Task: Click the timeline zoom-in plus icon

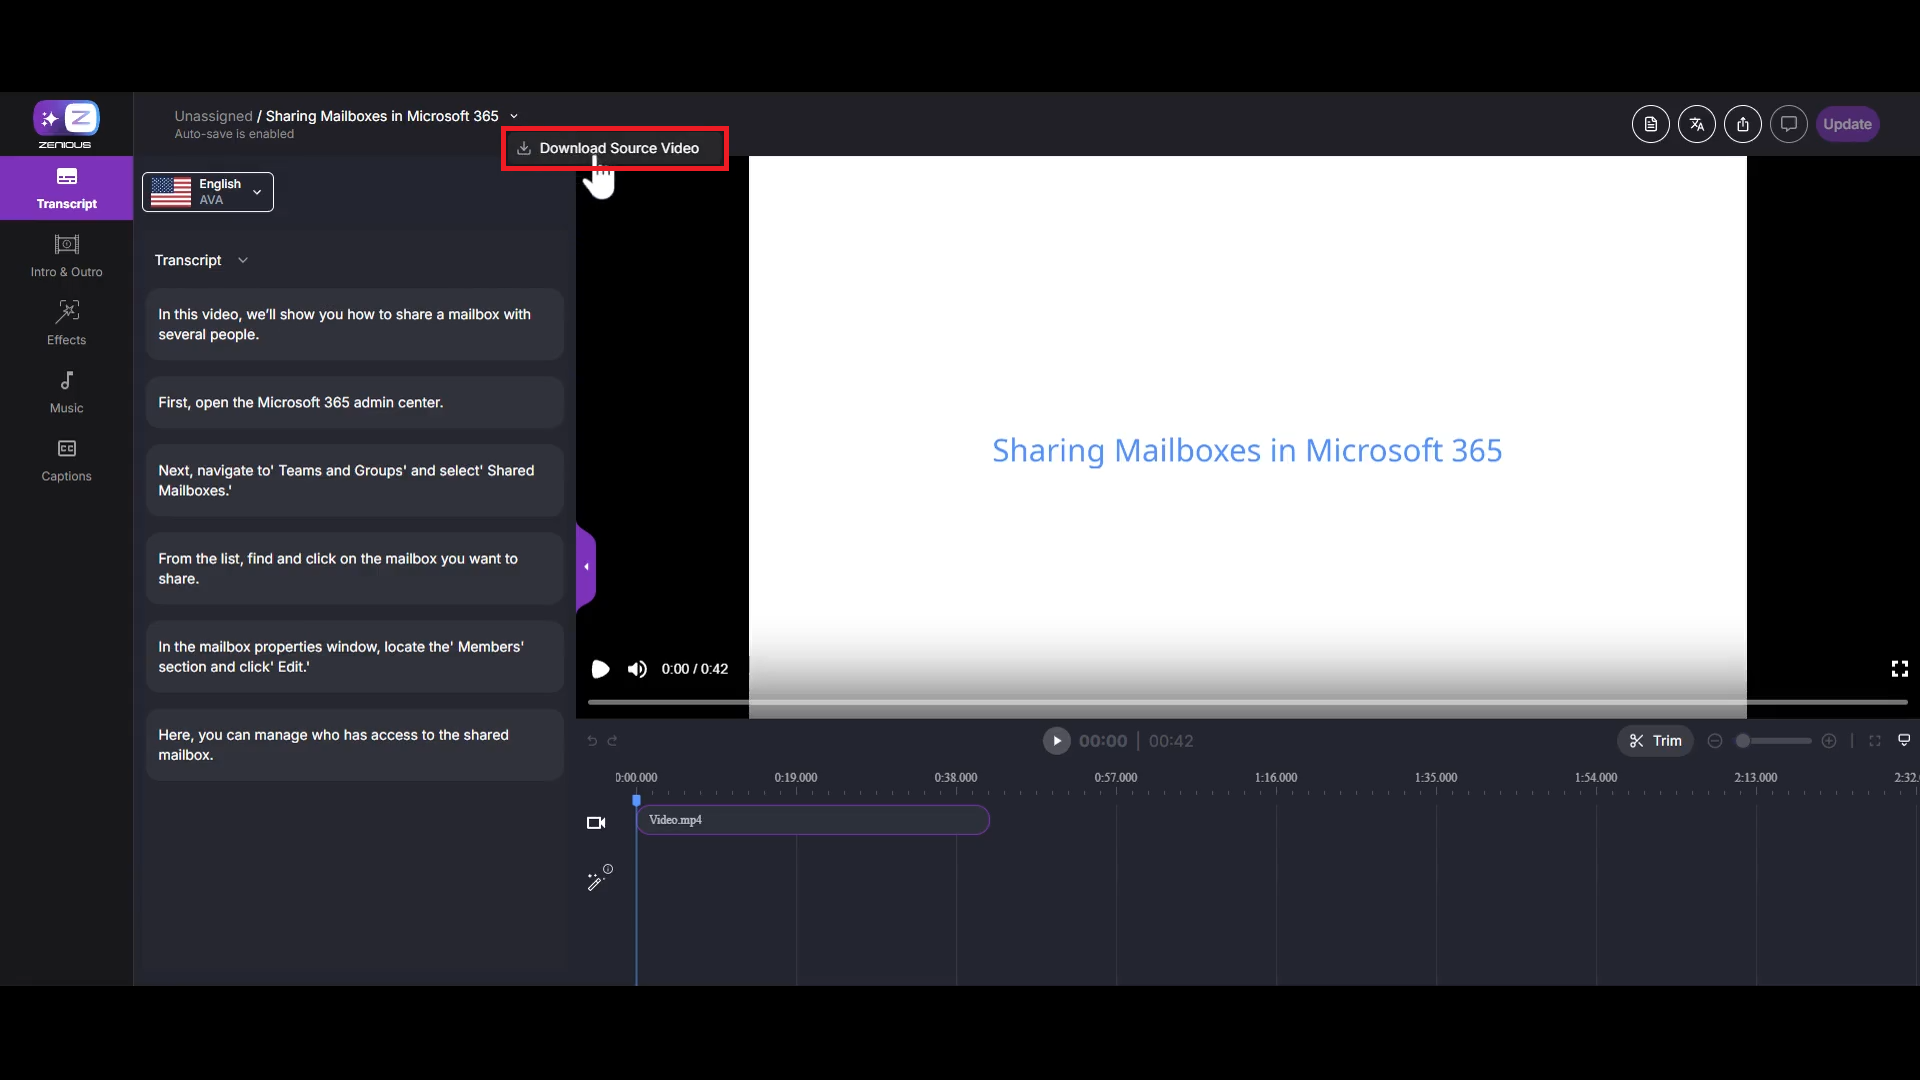Action: pos(1829,741)
